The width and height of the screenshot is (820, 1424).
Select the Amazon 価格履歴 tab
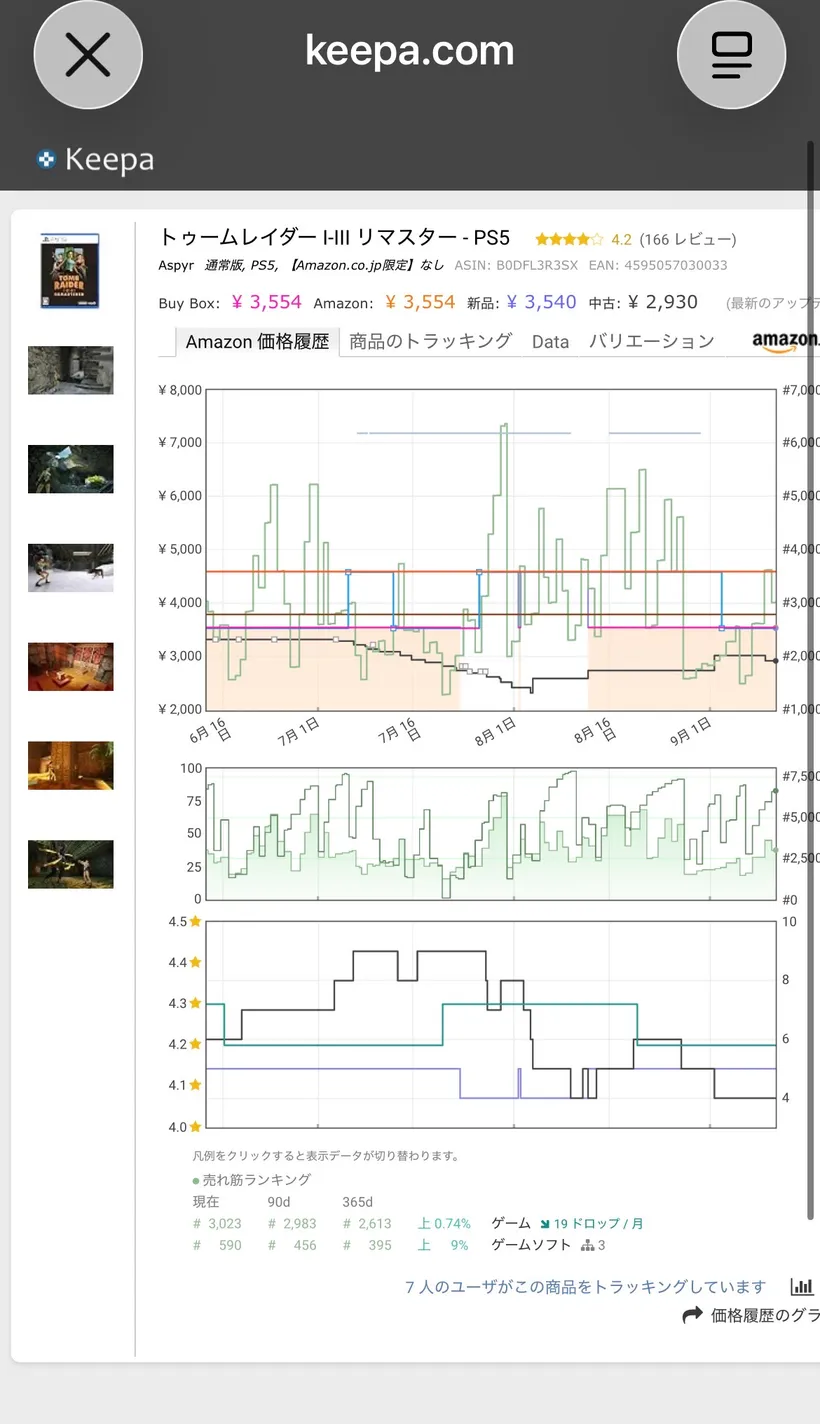pos(257,341)
